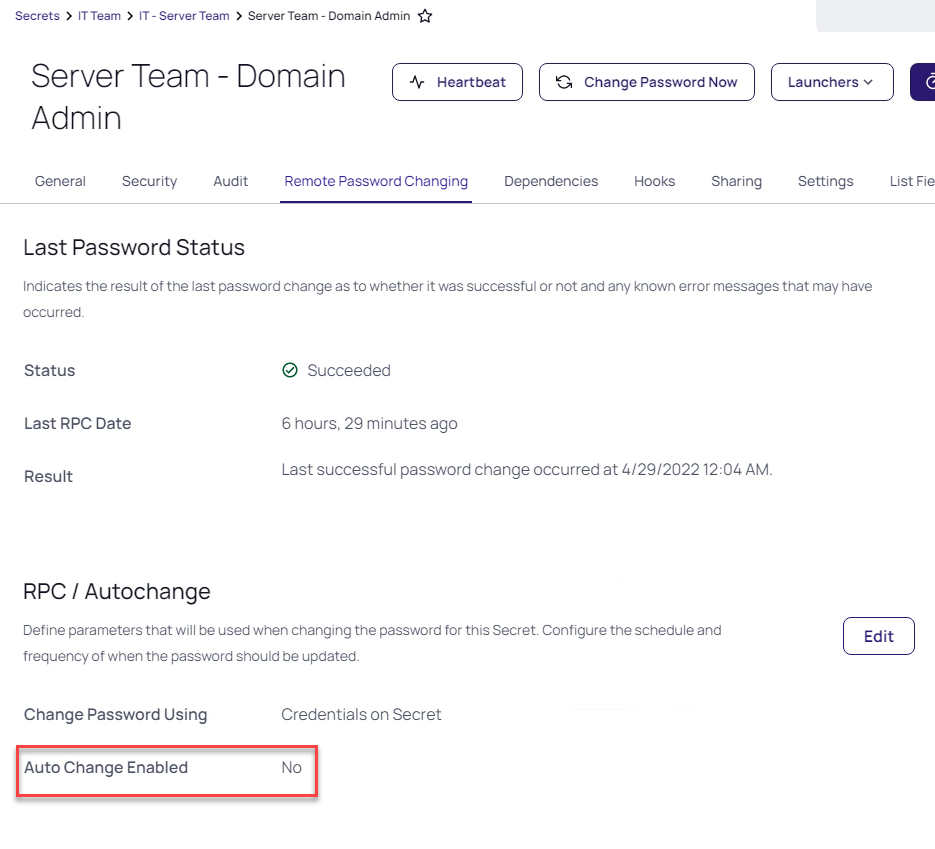Expand the Launchers dropdown

coord(832,82)
